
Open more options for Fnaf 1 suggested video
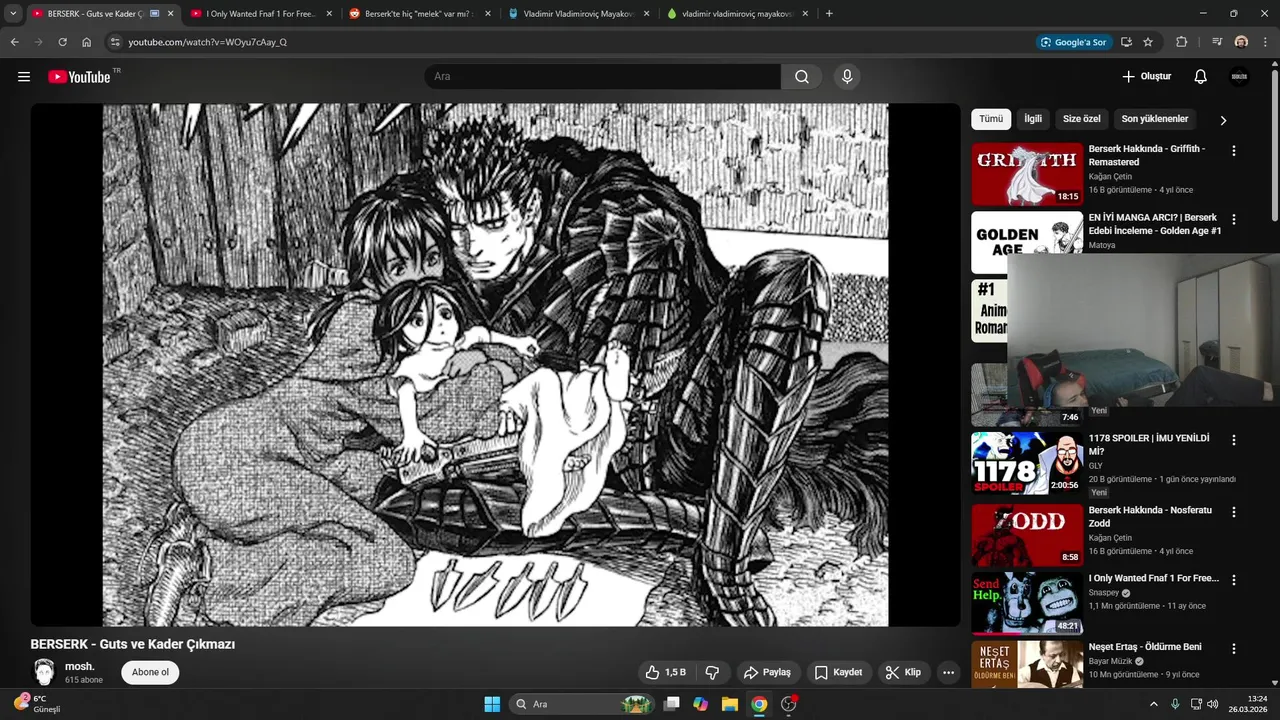(1234, 580)
